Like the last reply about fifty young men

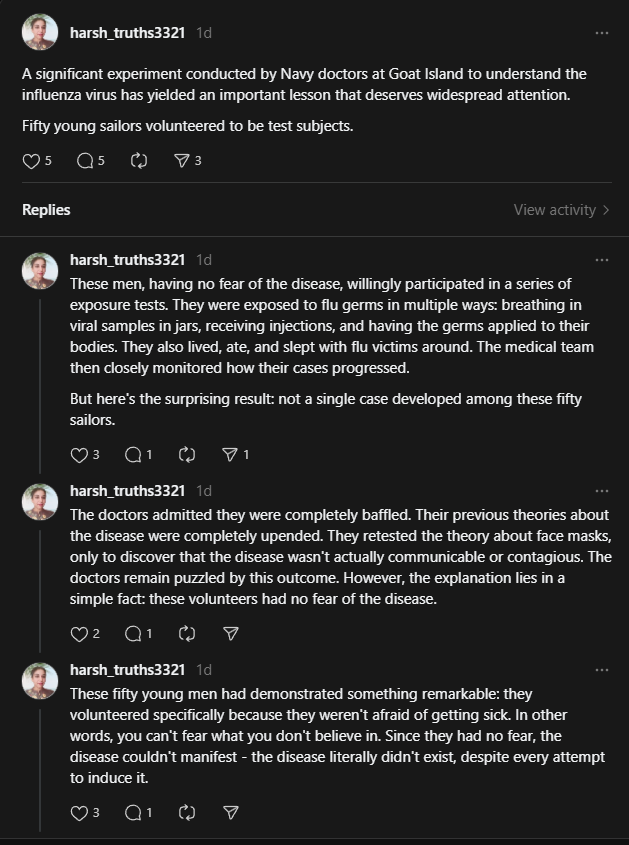(79, 813)
